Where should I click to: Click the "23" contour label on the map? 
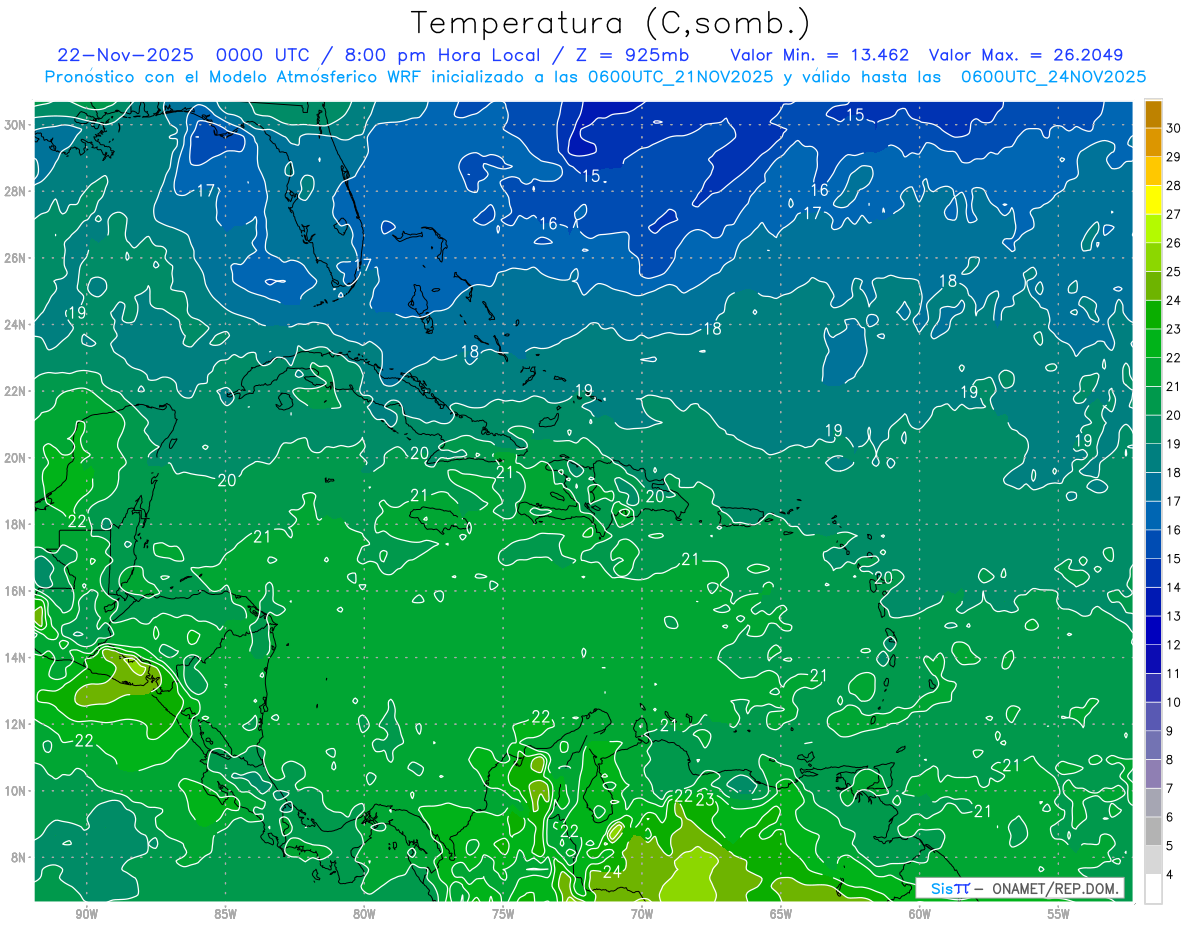coord(705,800)
